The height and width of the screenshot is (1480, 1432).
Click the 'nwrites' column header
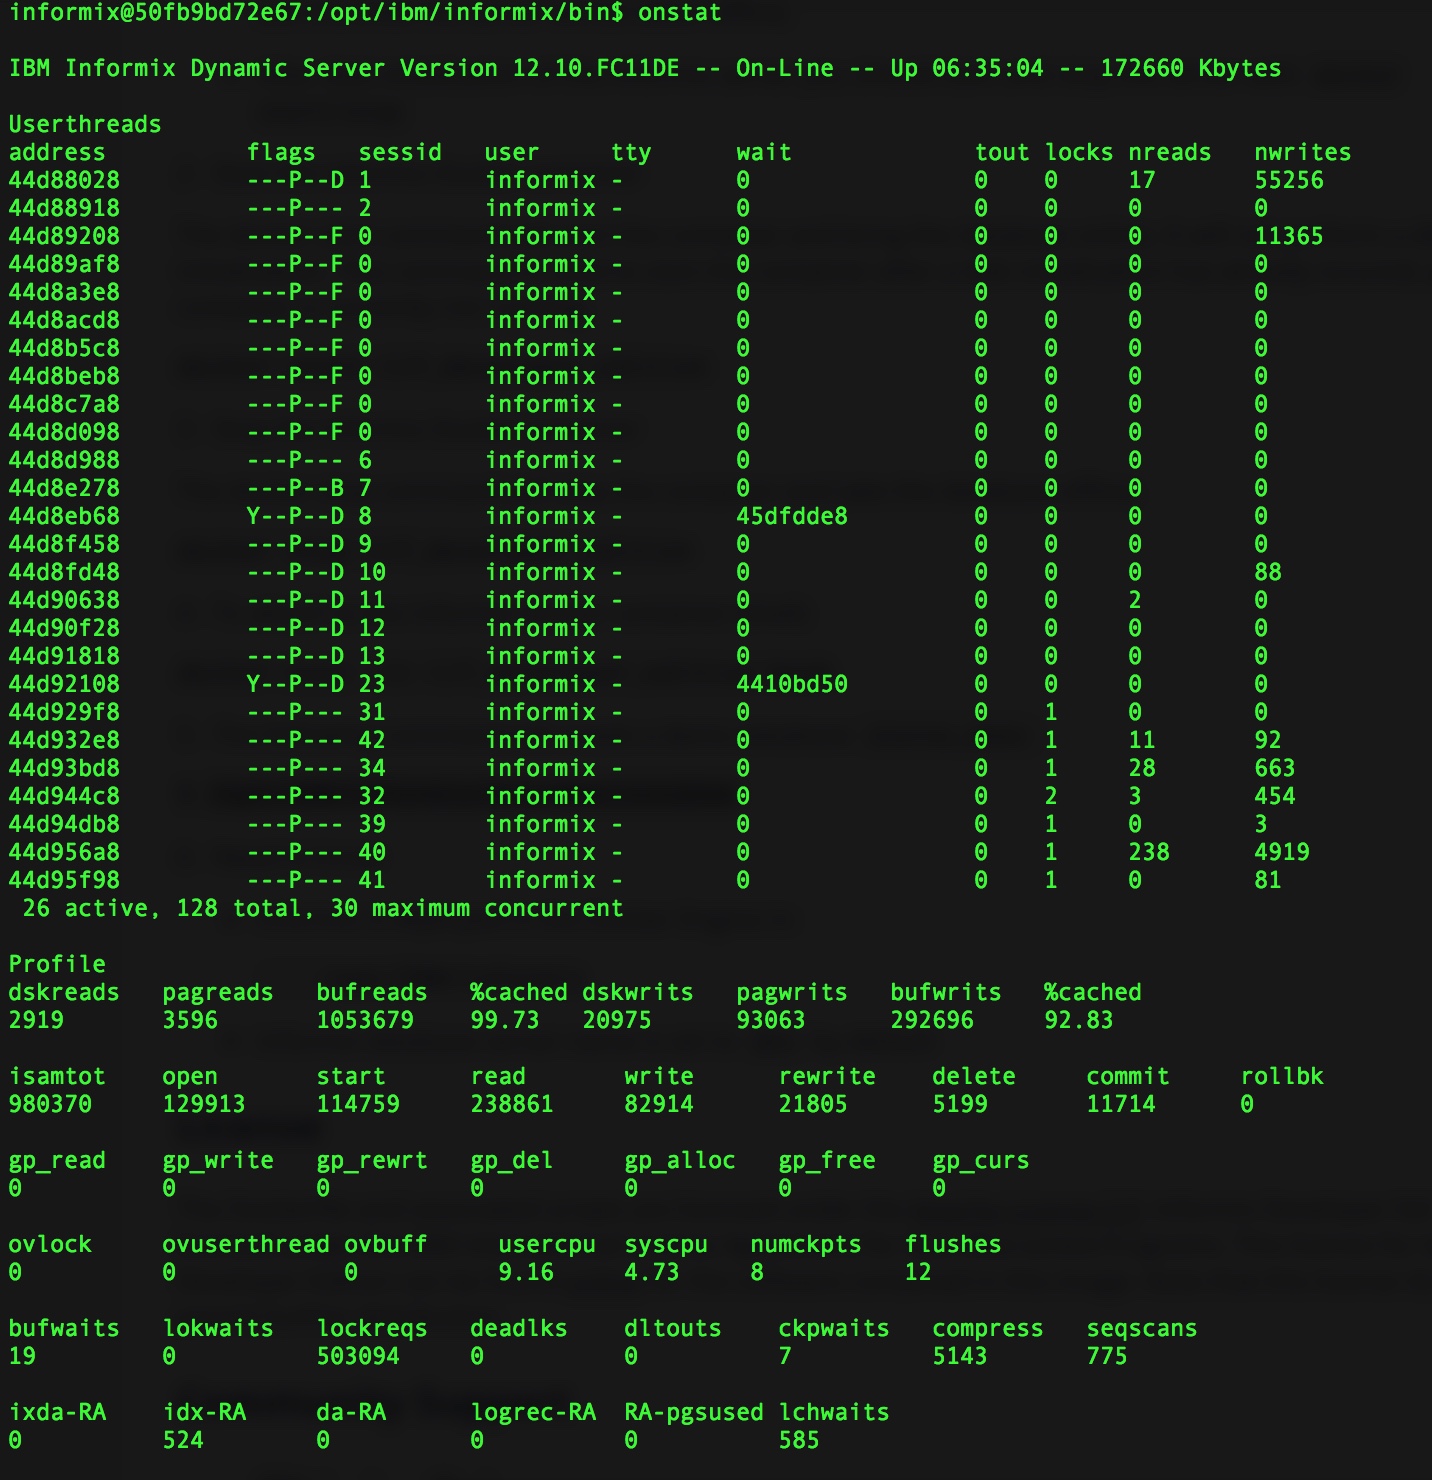(1303, 152)
